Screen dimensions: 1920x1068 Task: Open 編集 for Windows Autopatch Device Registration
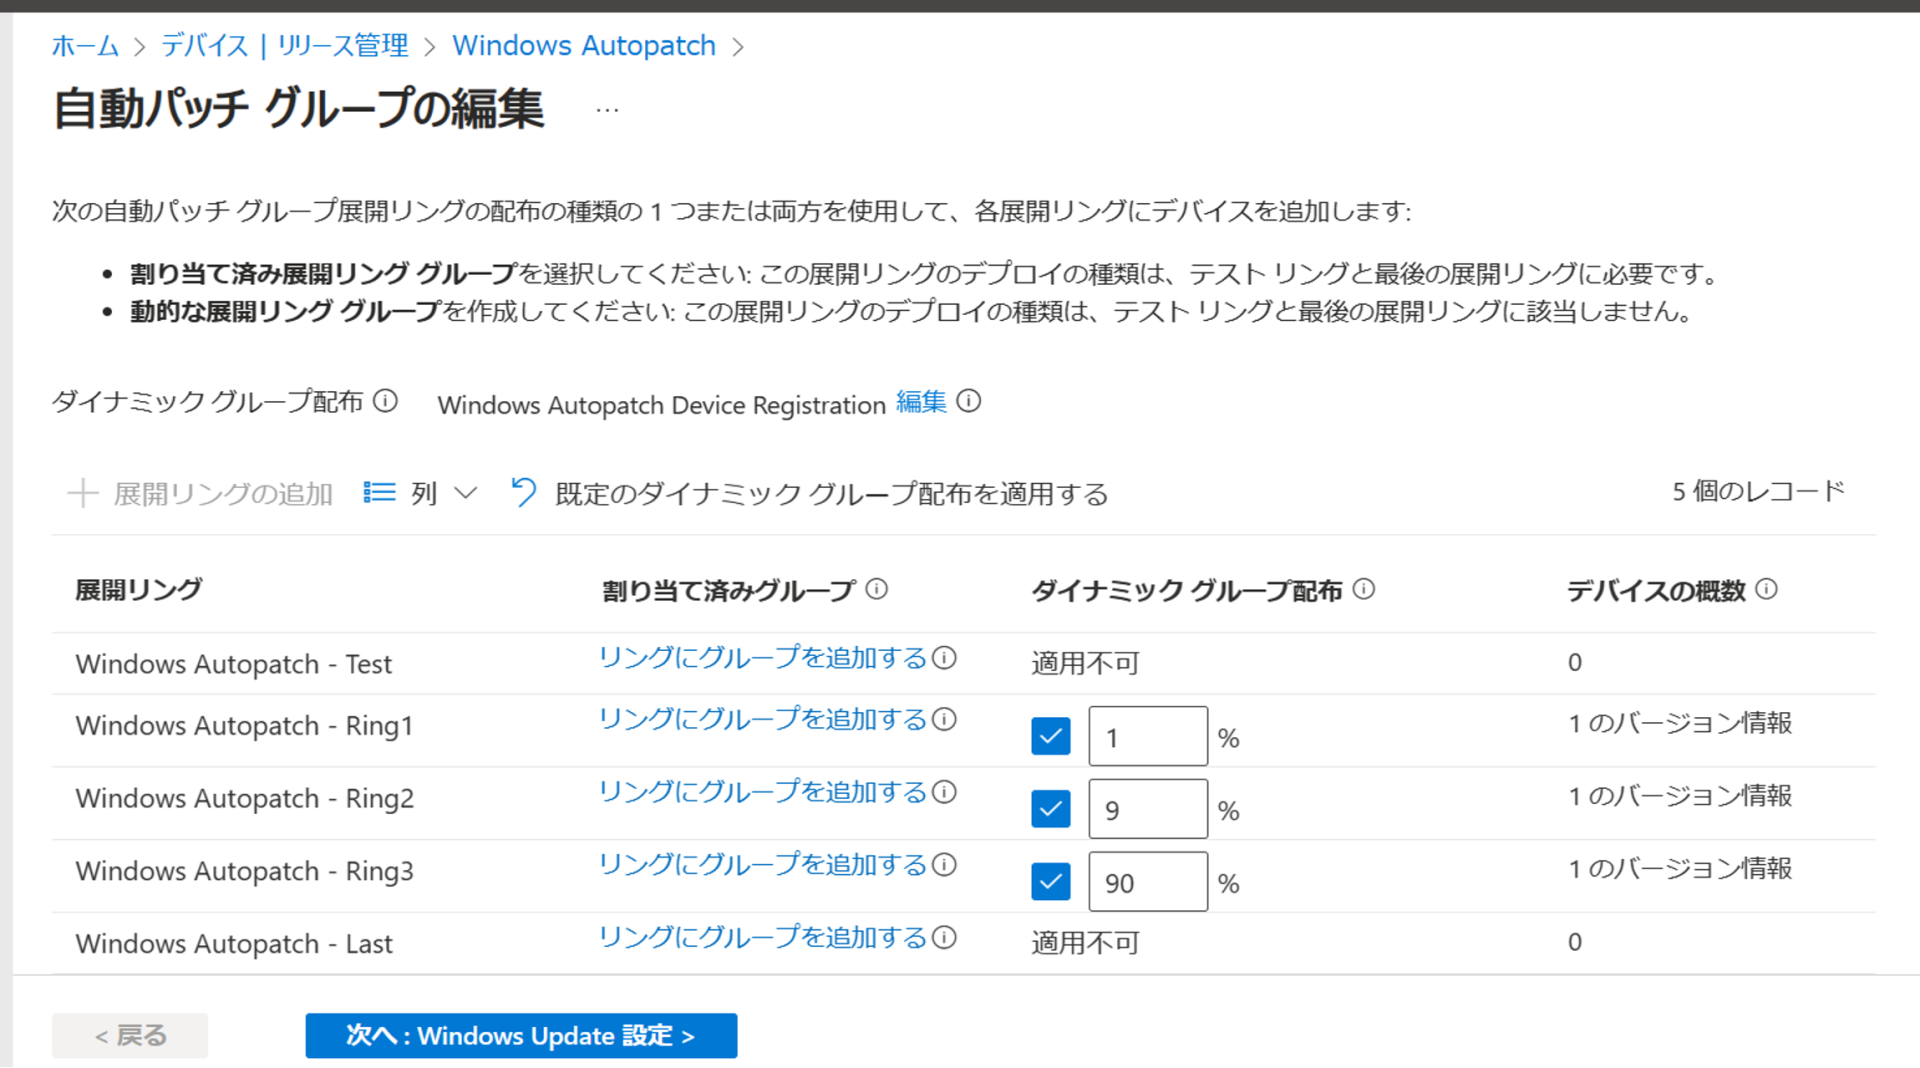coord(920,403)
